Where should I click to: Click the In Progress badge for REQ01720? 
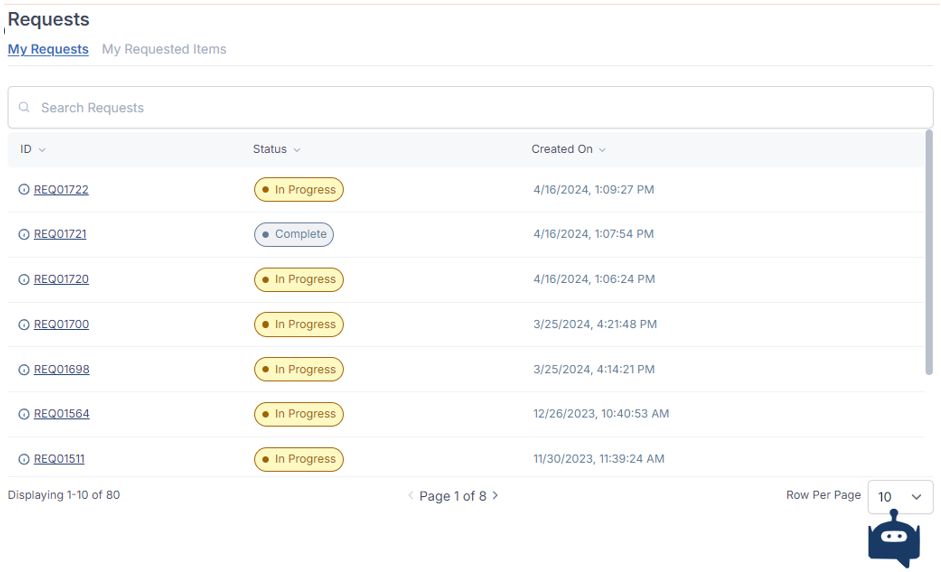299,279
